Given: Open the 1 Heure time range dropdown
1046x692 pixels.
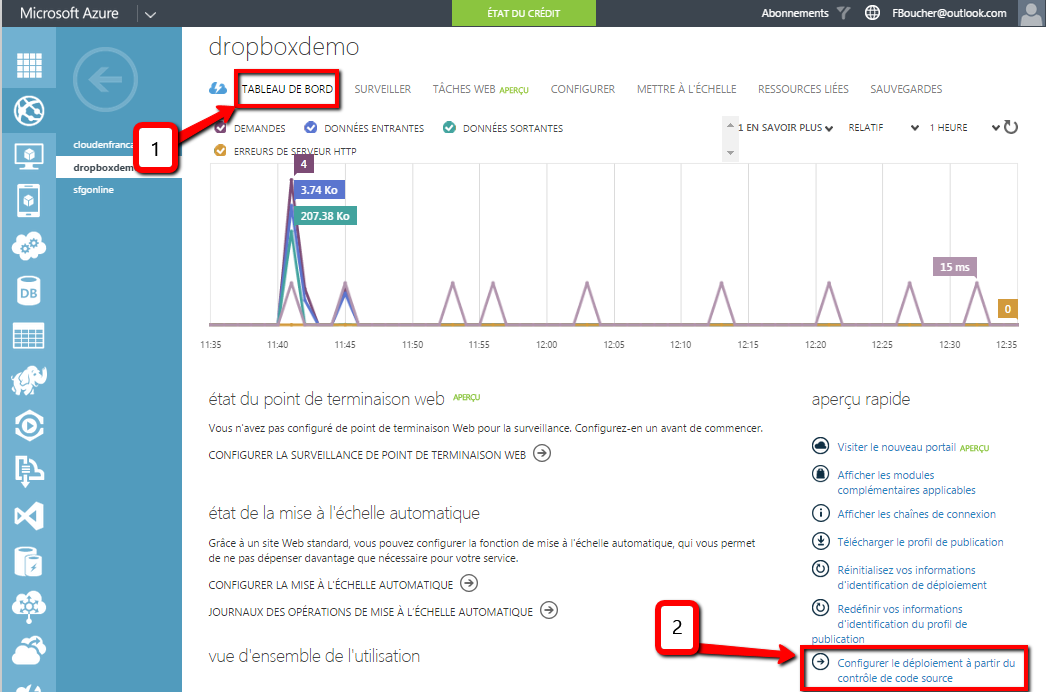Looking at the screenshot, I should pyautogui.click(x=965, y=127).
